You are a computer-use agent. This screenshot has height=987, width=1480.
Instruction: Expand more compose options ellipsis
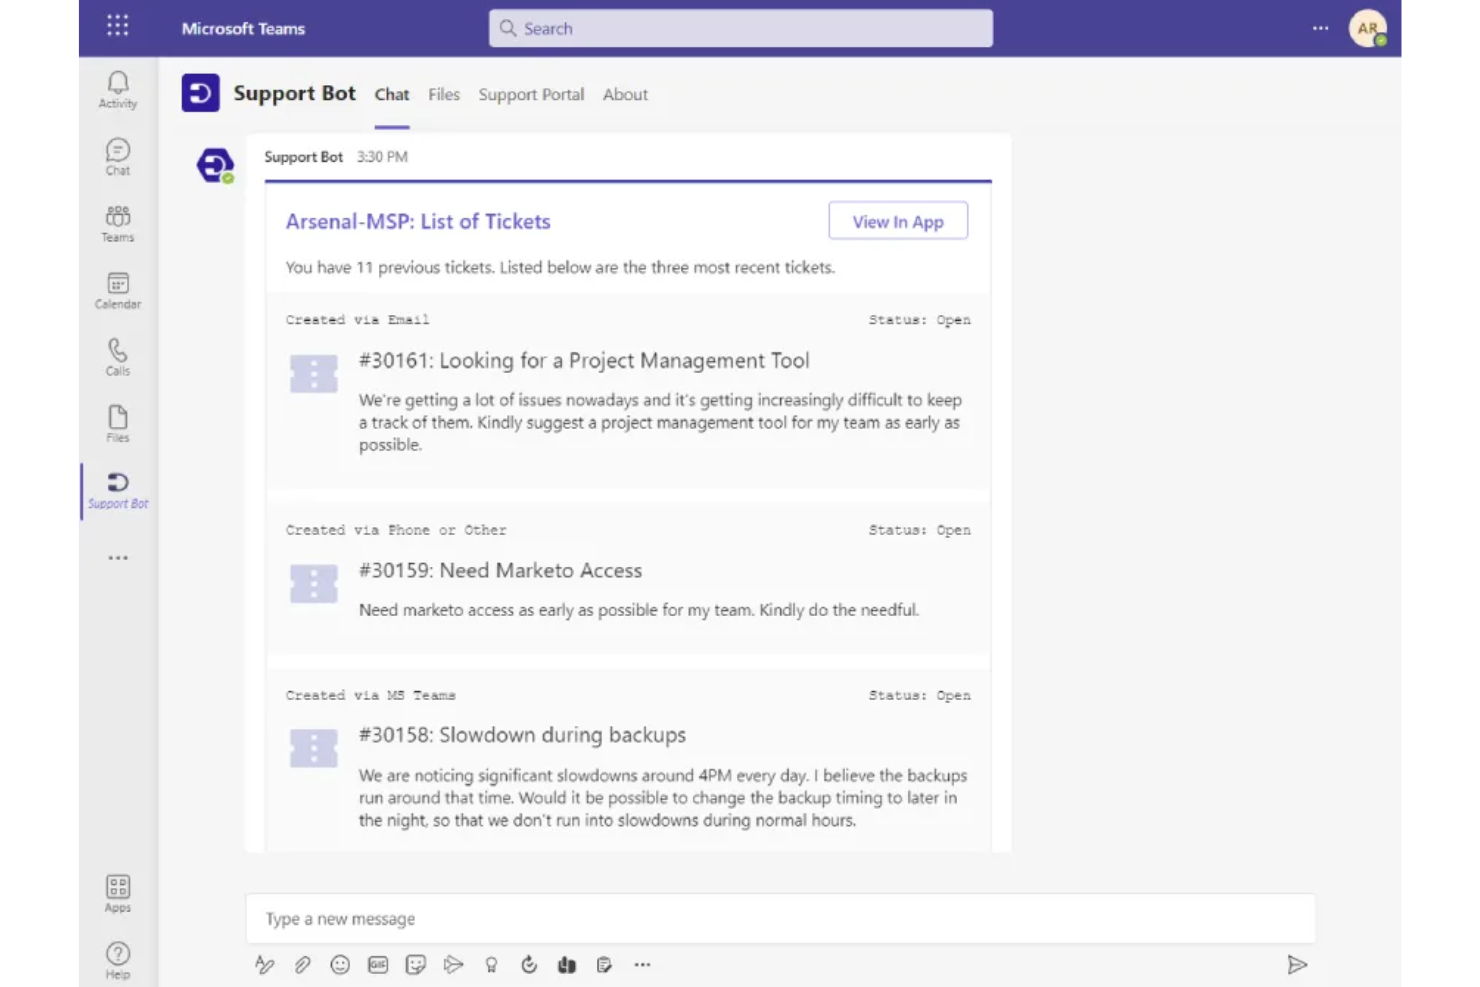(x=642, y=965)
